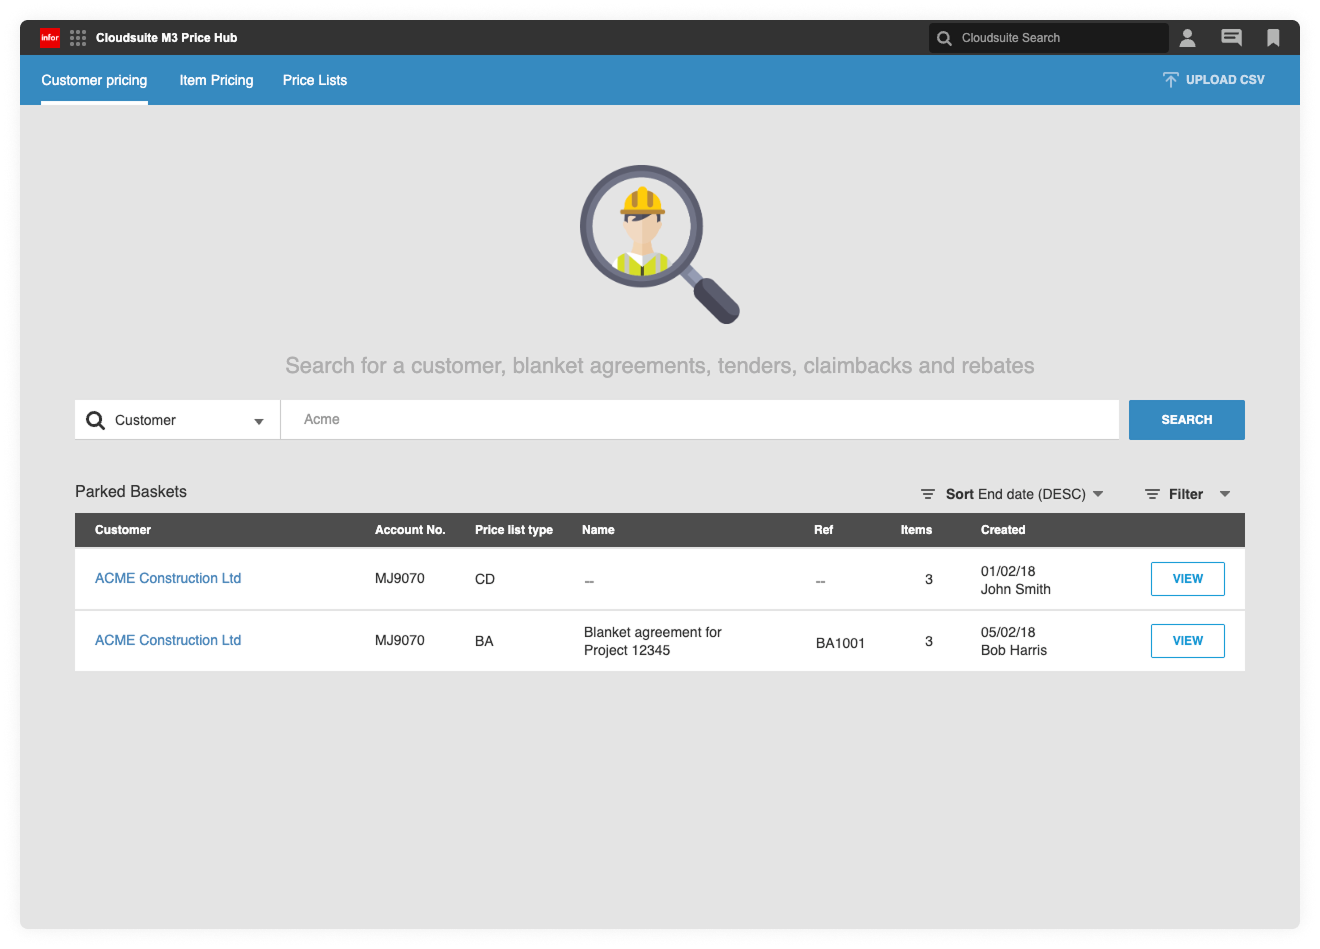The width and height of the screenshot is (1320, 949).
Task: View the BA1001 basket row
Action: (x=1188, y=641)
